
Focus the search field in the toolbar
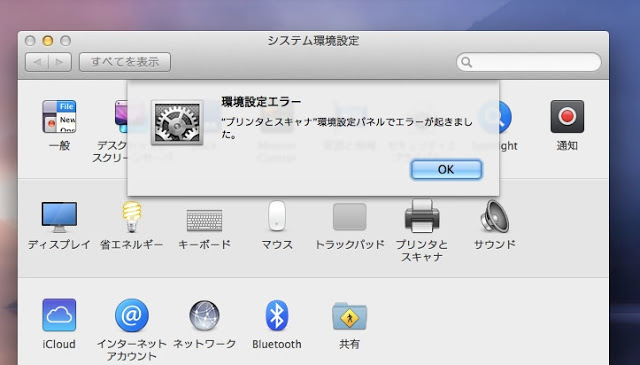tap(529, 62)
